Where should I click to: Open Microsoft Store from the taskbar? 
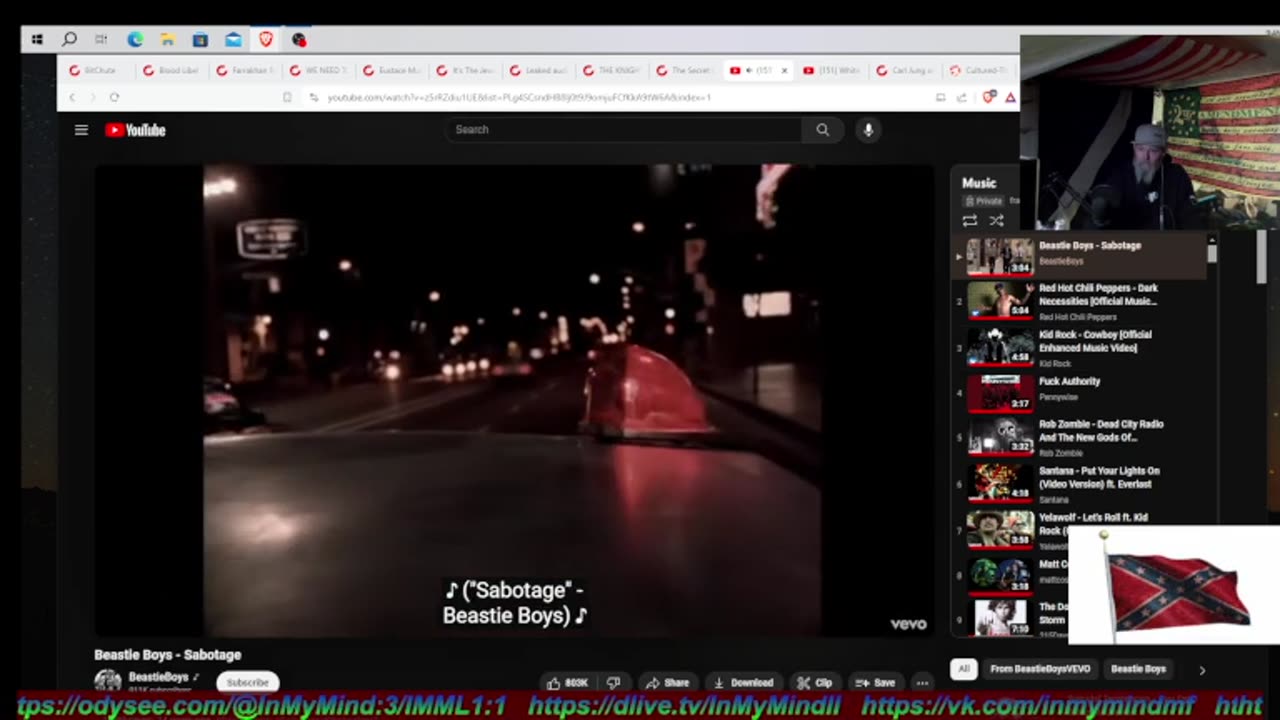[x=200, y=40]
